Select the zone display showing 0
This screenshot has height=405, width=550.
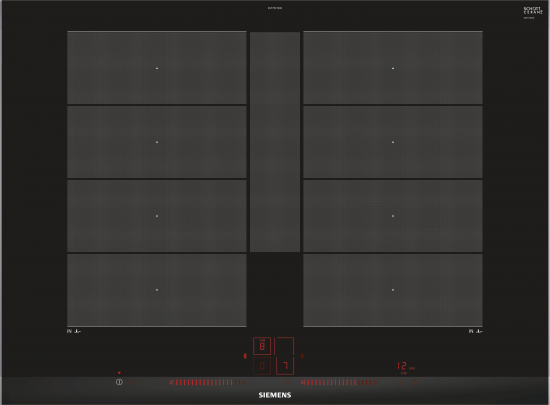pos(262,366)
